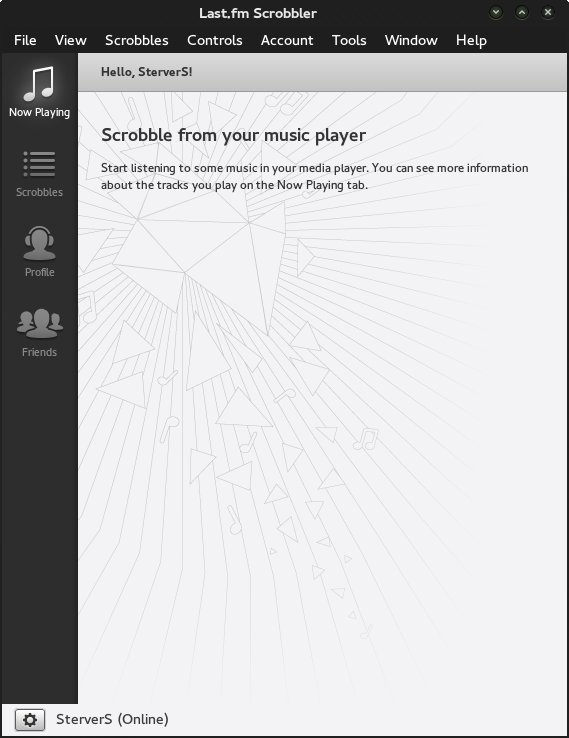Open the Help menu

471,40
